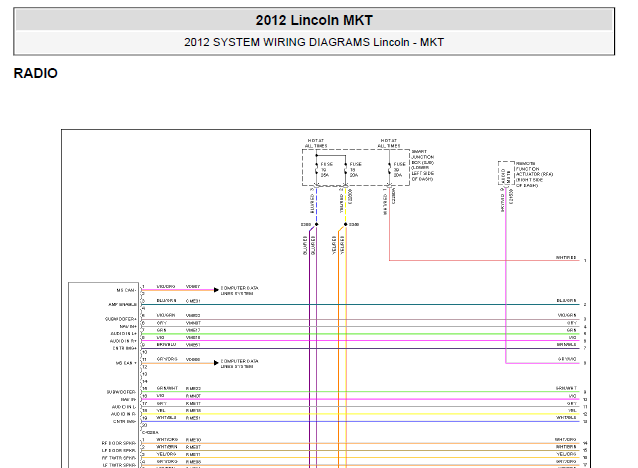Click the "AMP ENABLE" pin label

pos(122,304)
